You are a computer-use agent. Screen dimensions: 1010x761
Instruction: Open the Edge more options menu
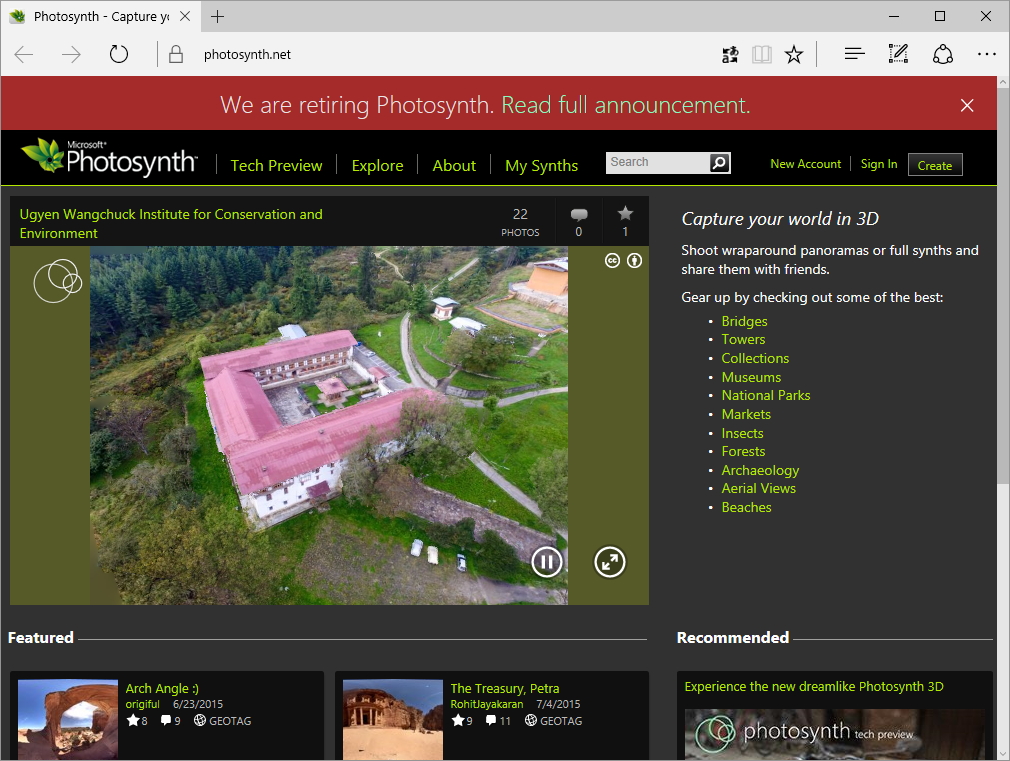coord(987,54)
